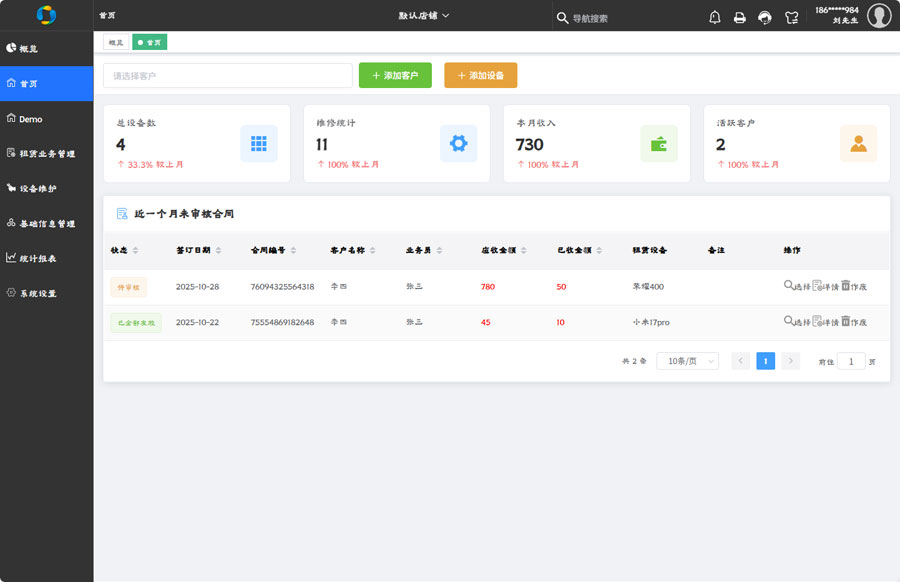Open 租赁业务管理 in the sidebar
Image resolution: width=900 pixels, height=582 pixels.
coord(47,154)
